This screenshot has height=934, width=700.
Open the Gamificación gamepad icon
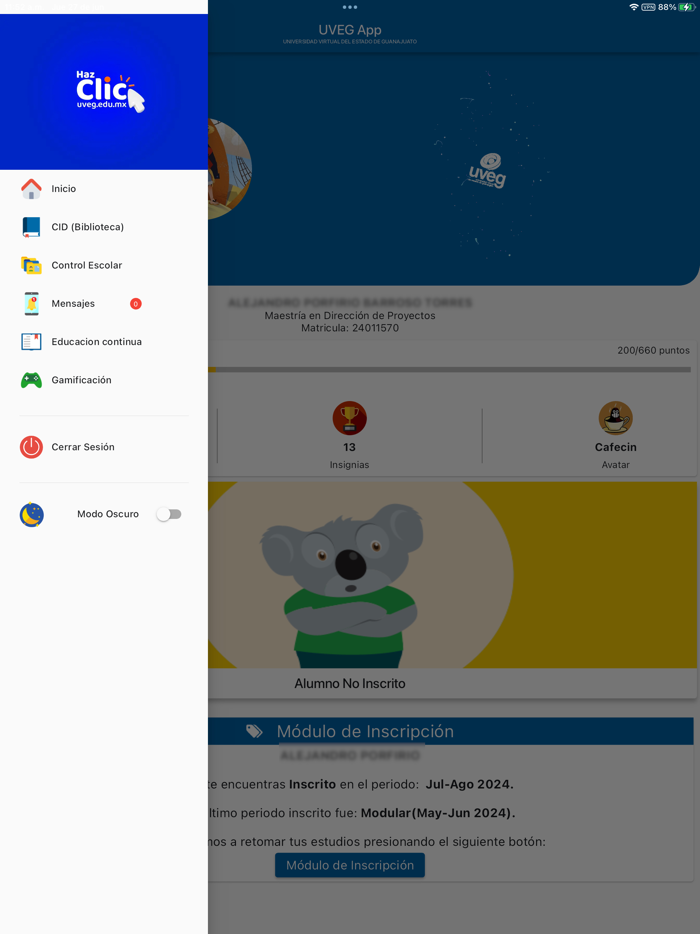tap(32, 380)
